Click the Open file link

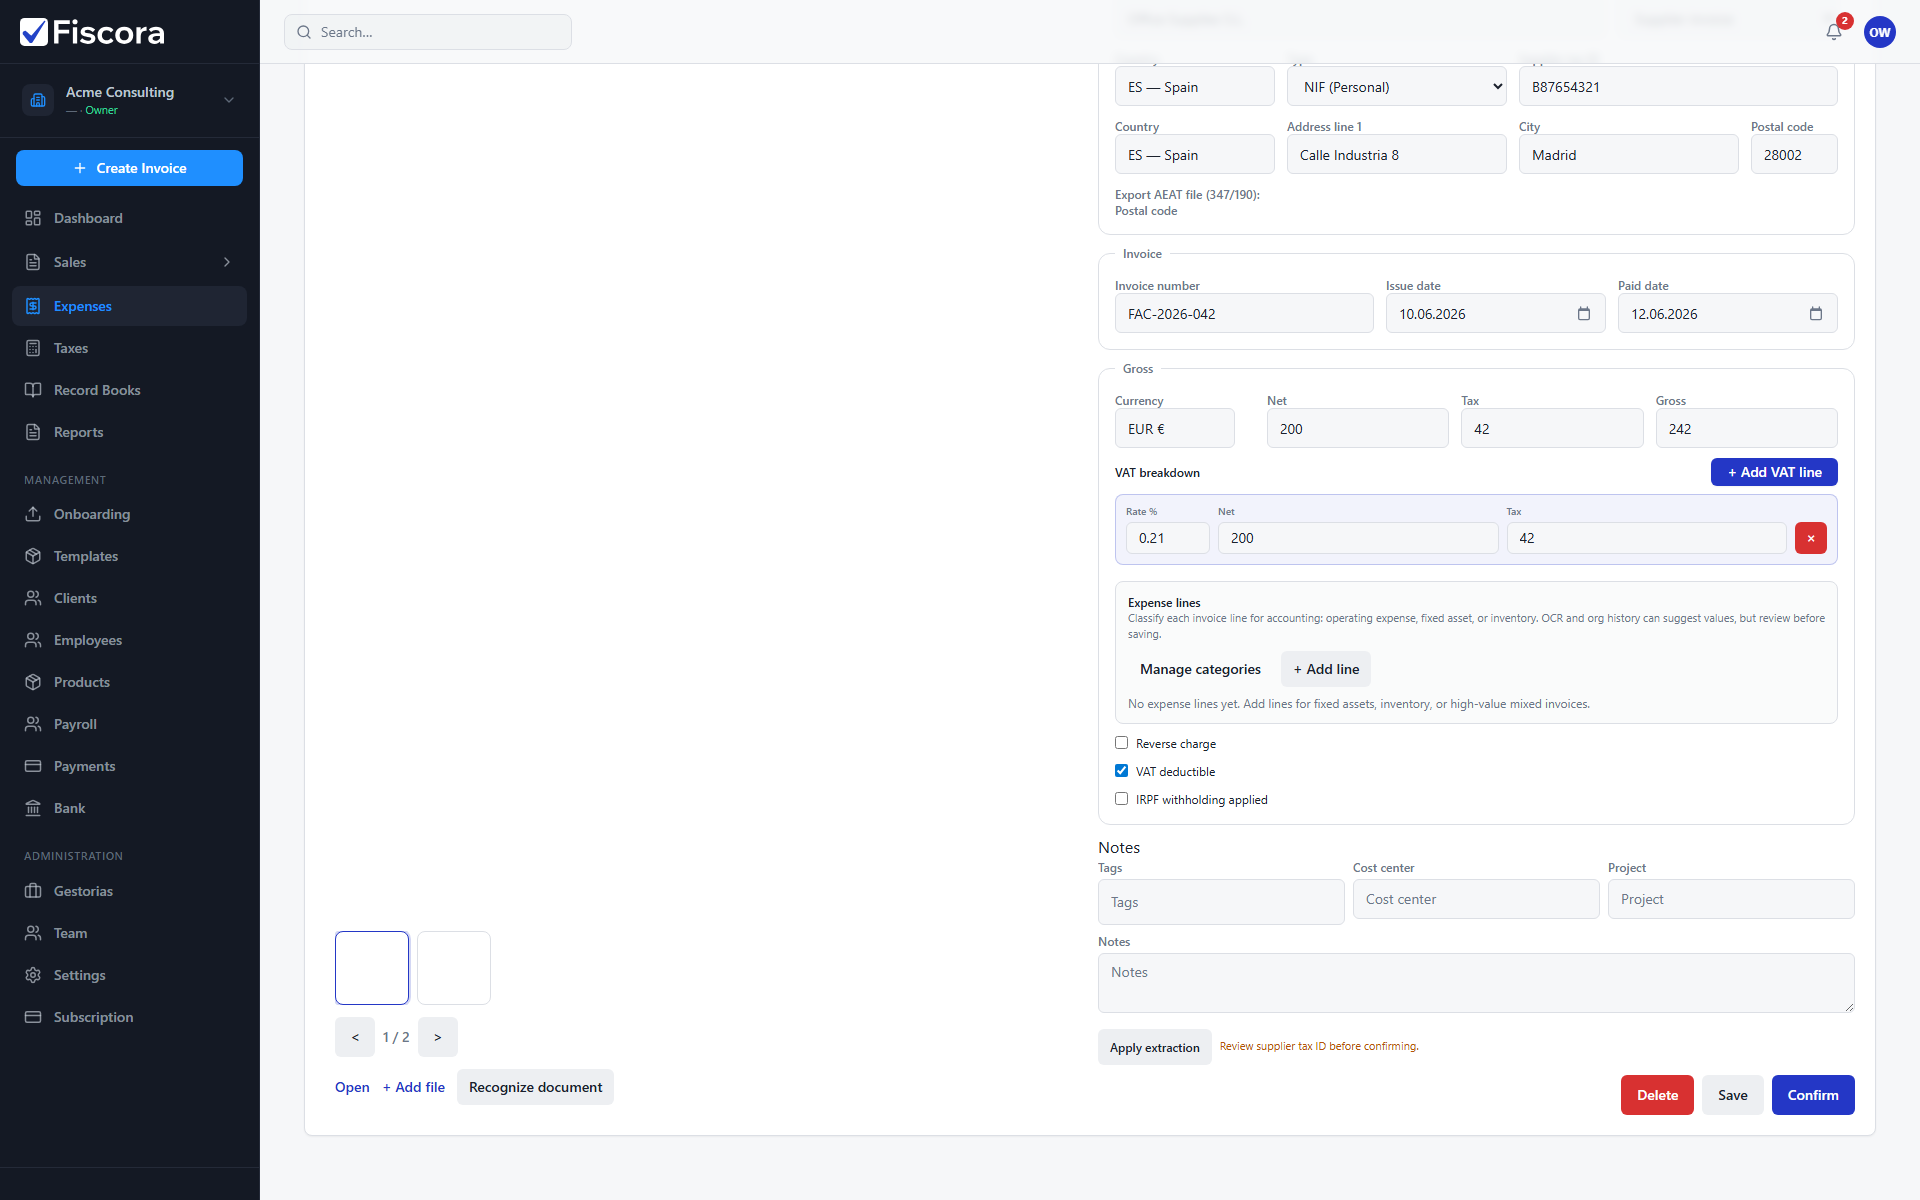click(x=352, y=1087)
